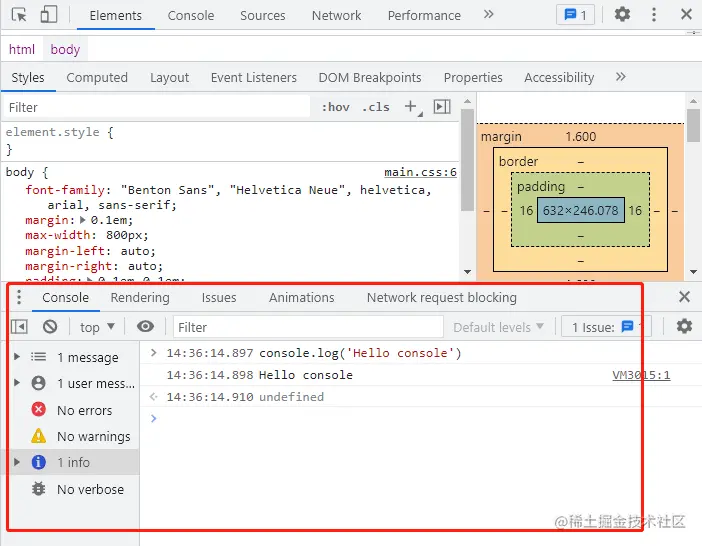The image size is (702, 546).
Task: Open the DOM Breakpoints tab
Action: (x=370, y=77)
